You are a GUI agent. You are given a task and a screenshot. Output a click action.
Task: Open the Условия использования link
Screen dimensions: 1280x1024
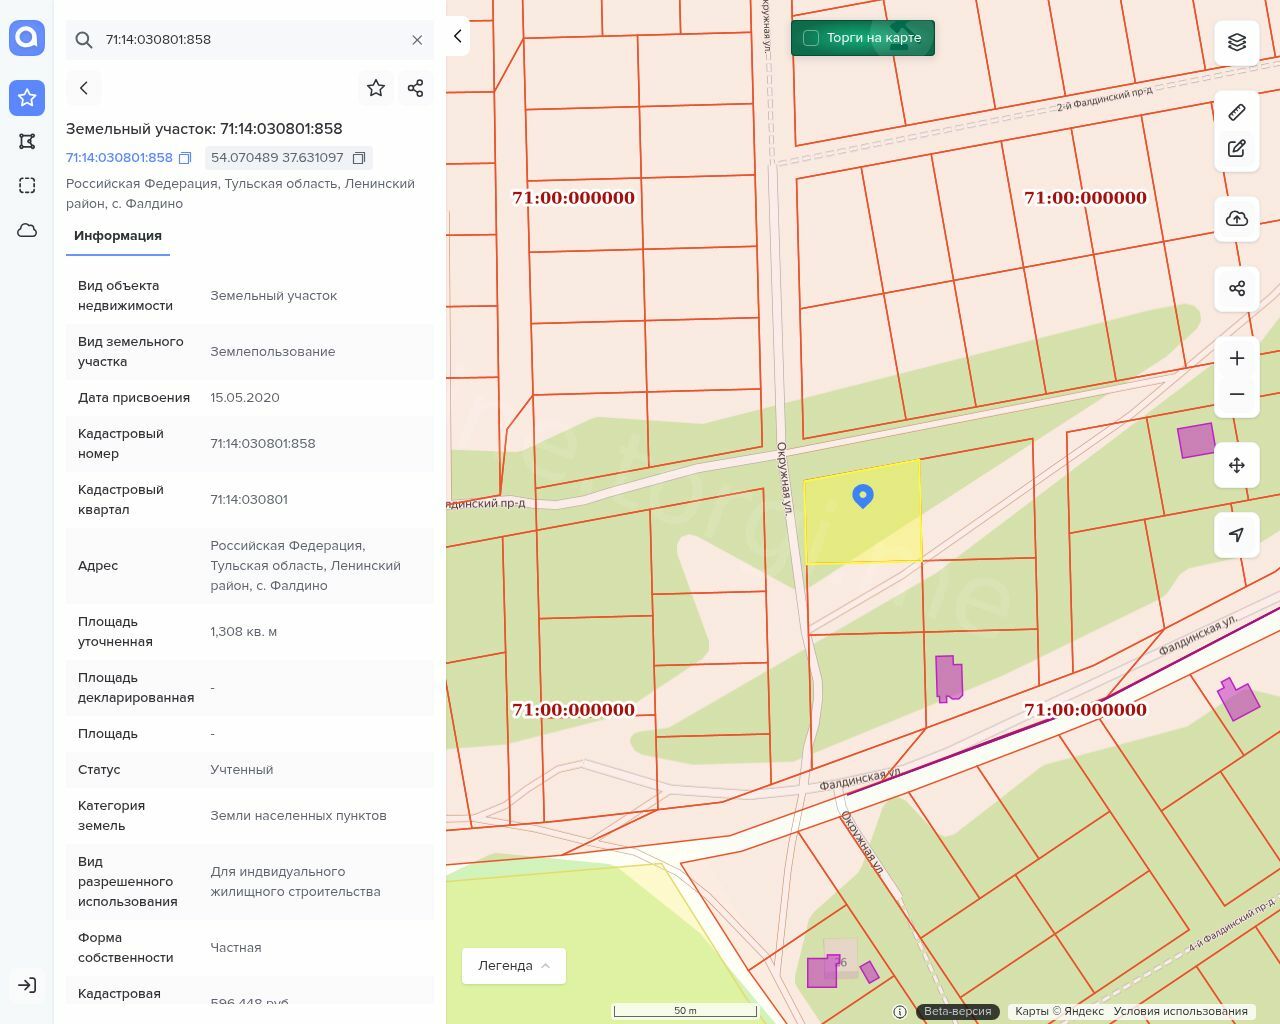click(x=1180, y=1011)
